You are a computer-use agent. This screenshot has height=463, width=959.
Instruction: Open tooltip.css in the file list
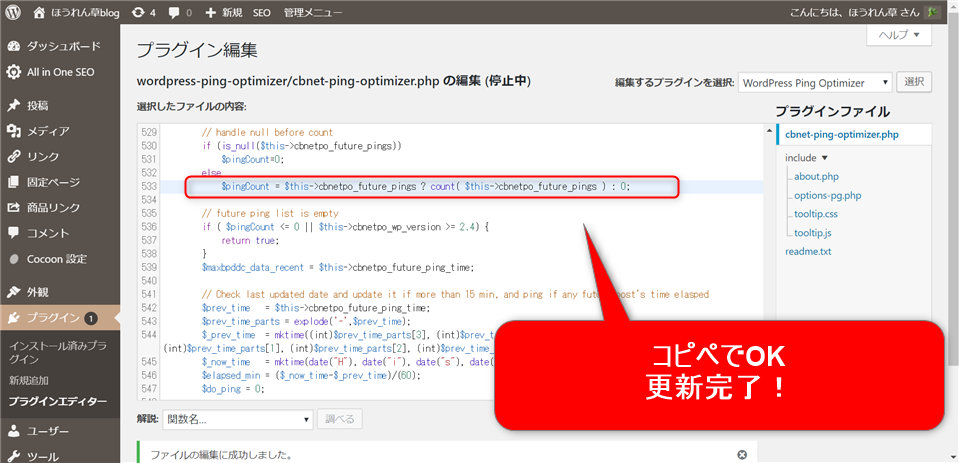tap(816, 214)
